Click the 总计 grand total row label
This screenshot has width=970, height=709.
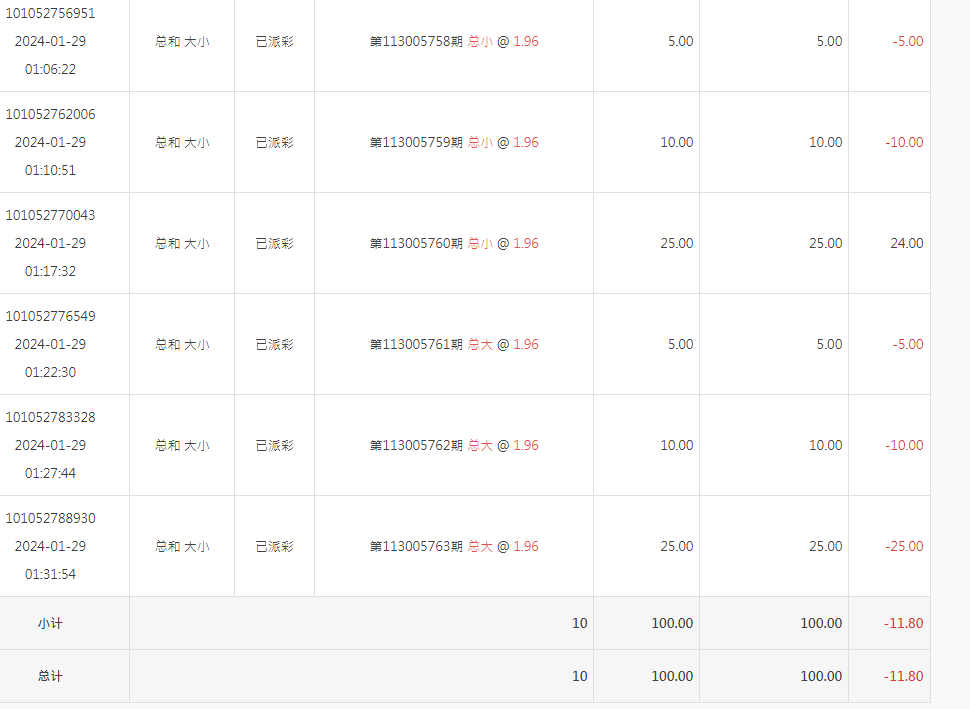pyautogui.click(x=50, y=676)
